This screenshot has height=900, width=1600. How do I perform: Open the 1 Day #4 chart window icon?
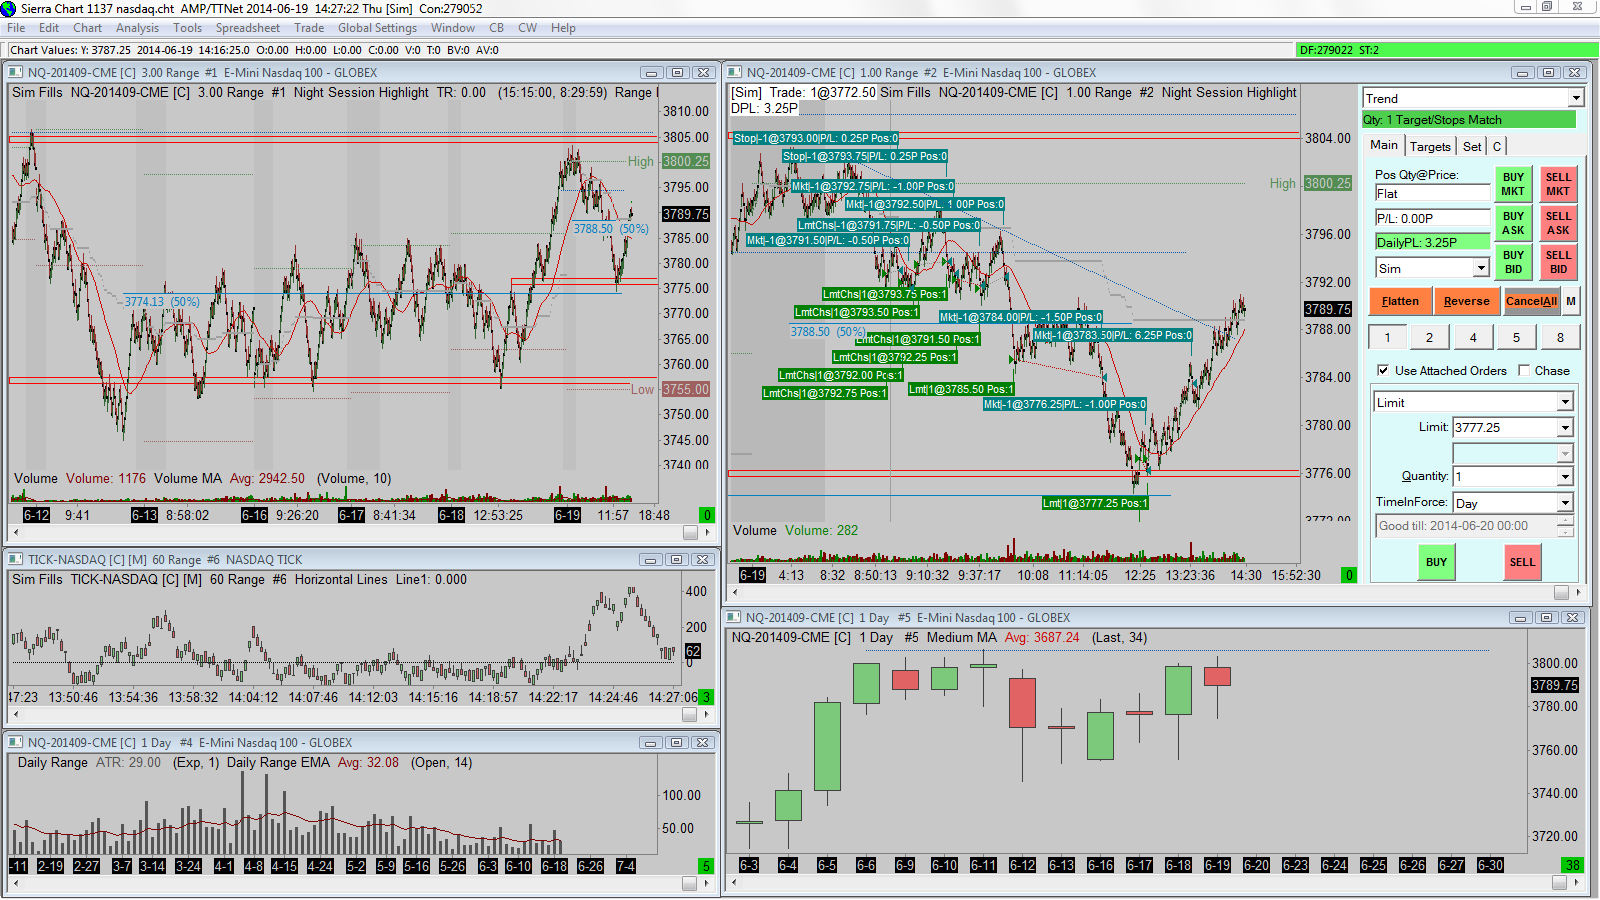[x=15, y=742]
